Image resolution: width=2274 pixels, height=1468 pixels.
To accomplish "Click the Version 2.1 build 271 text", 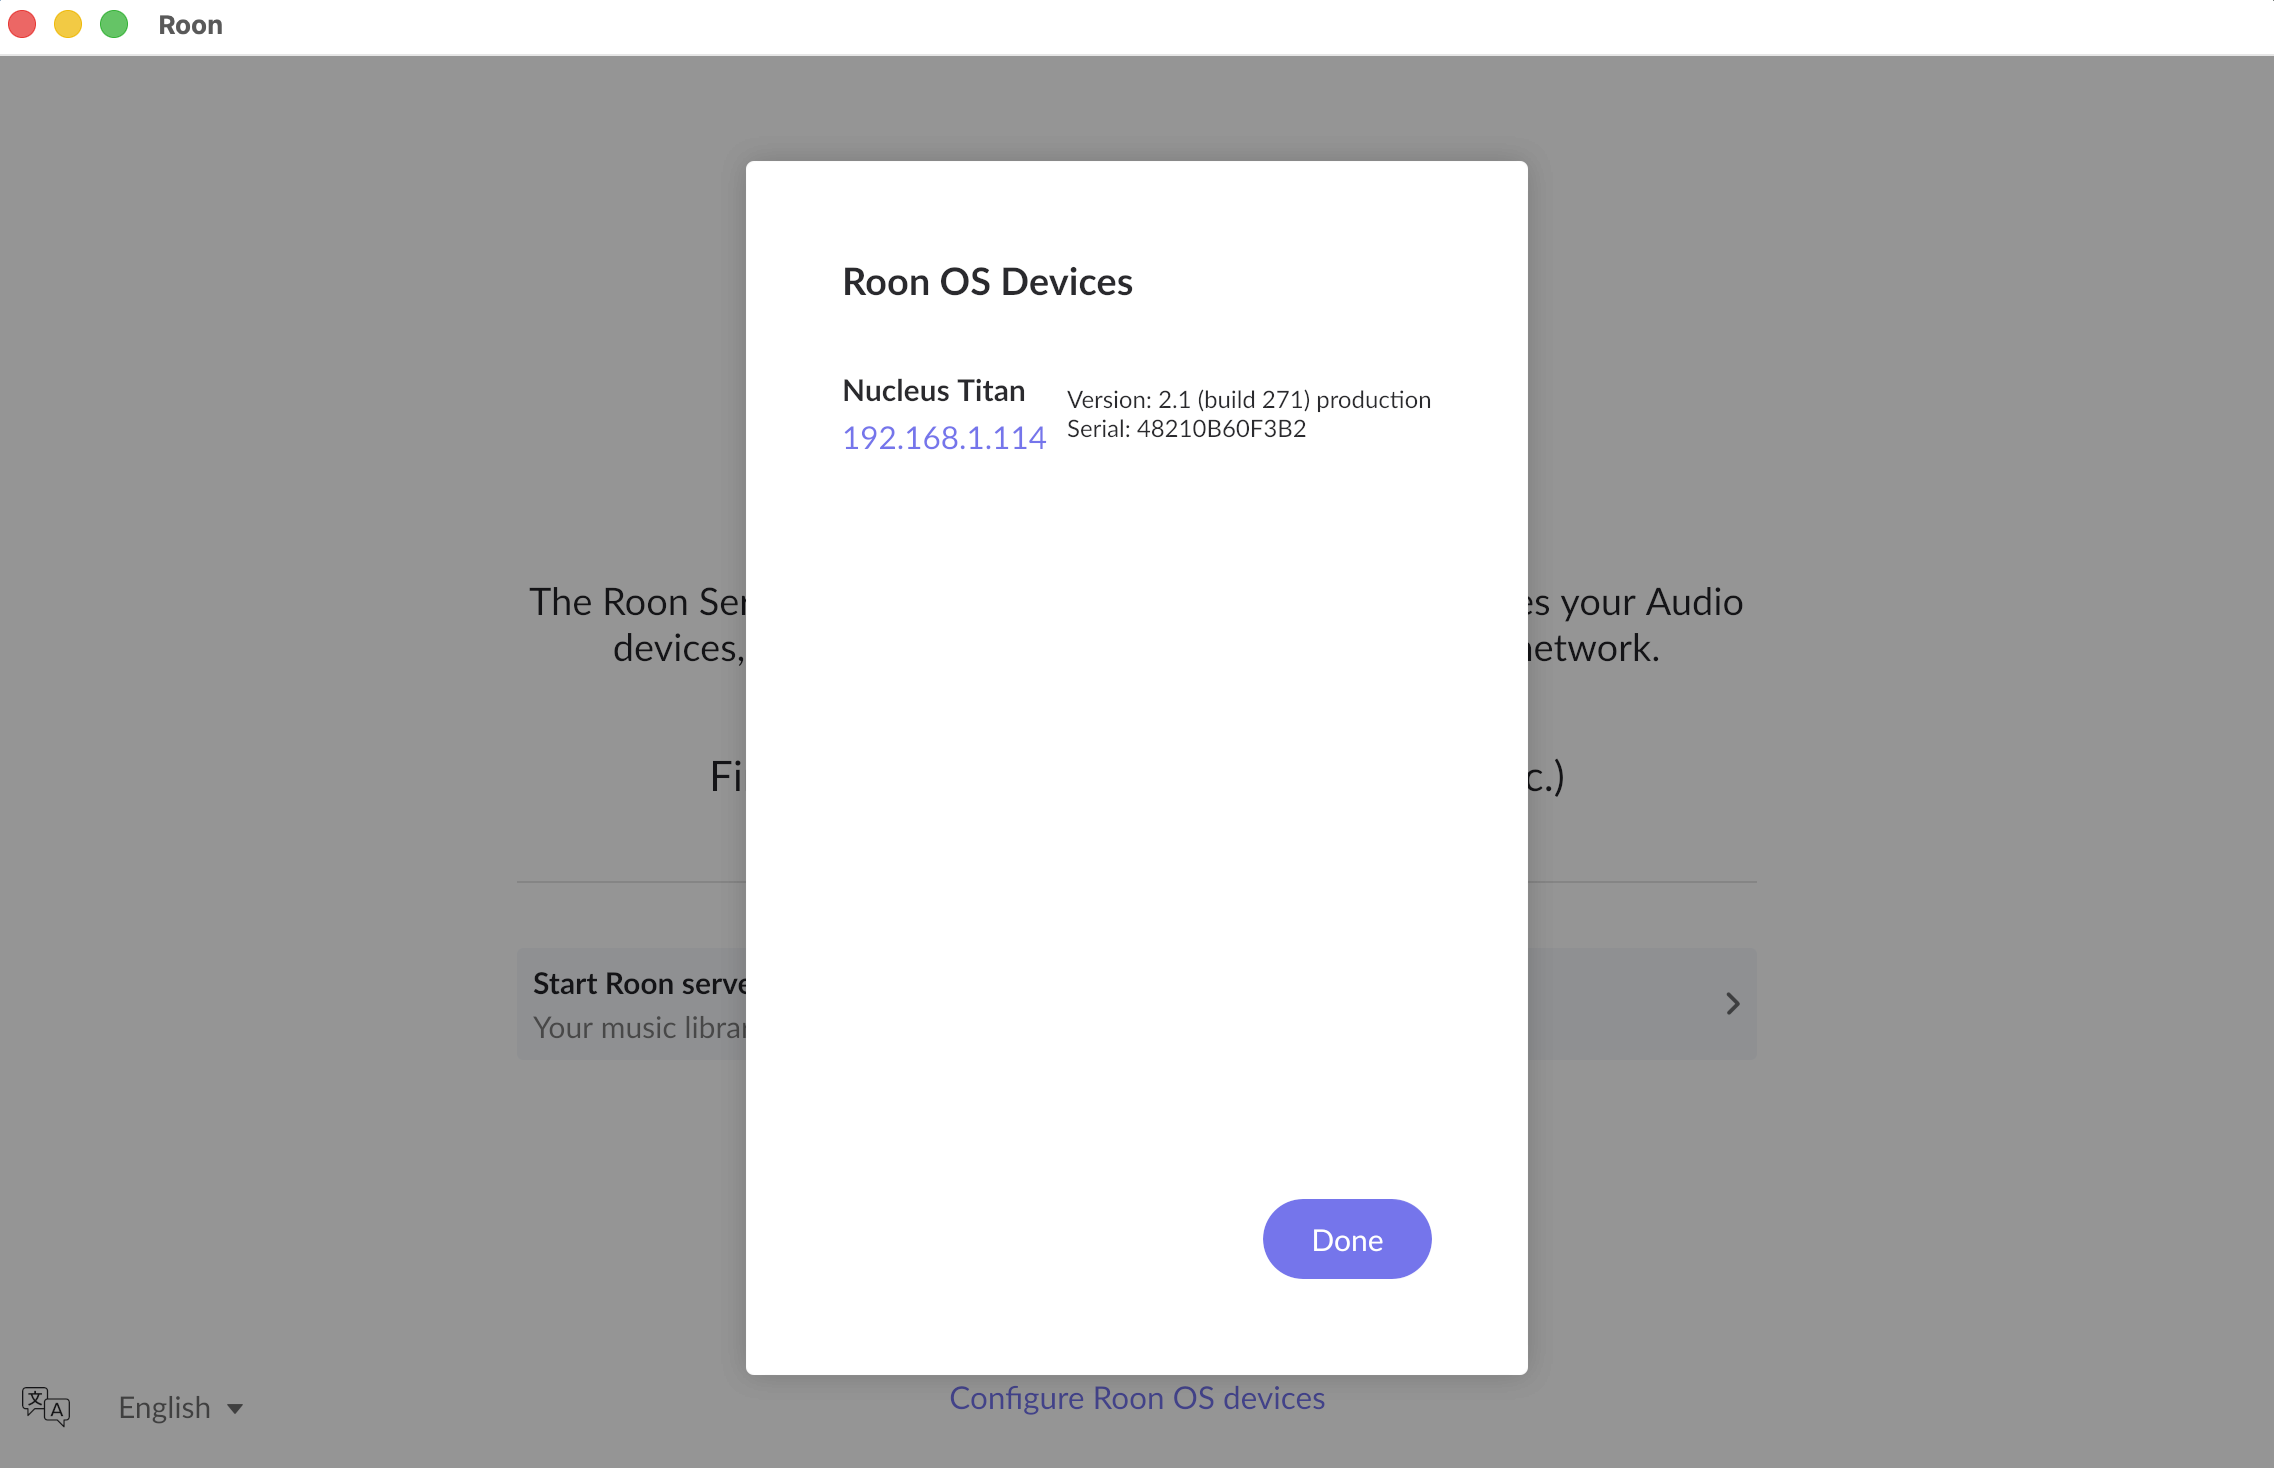I will [x=1249, y=400].
